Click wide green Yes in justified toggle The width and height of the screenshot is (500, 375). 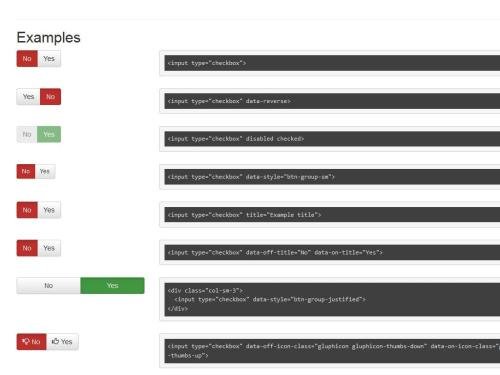(x=112, y=286)
